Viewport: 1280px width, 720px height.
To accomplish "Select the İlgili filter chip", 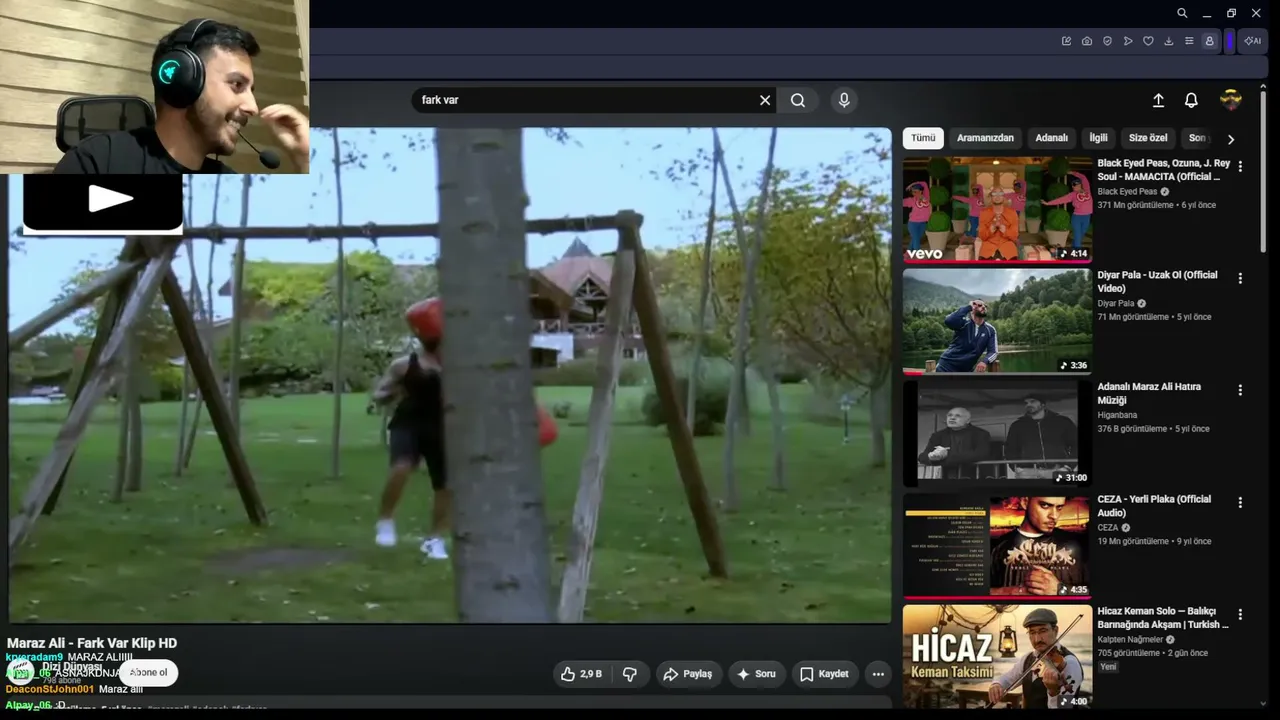I will (1098, 138).
